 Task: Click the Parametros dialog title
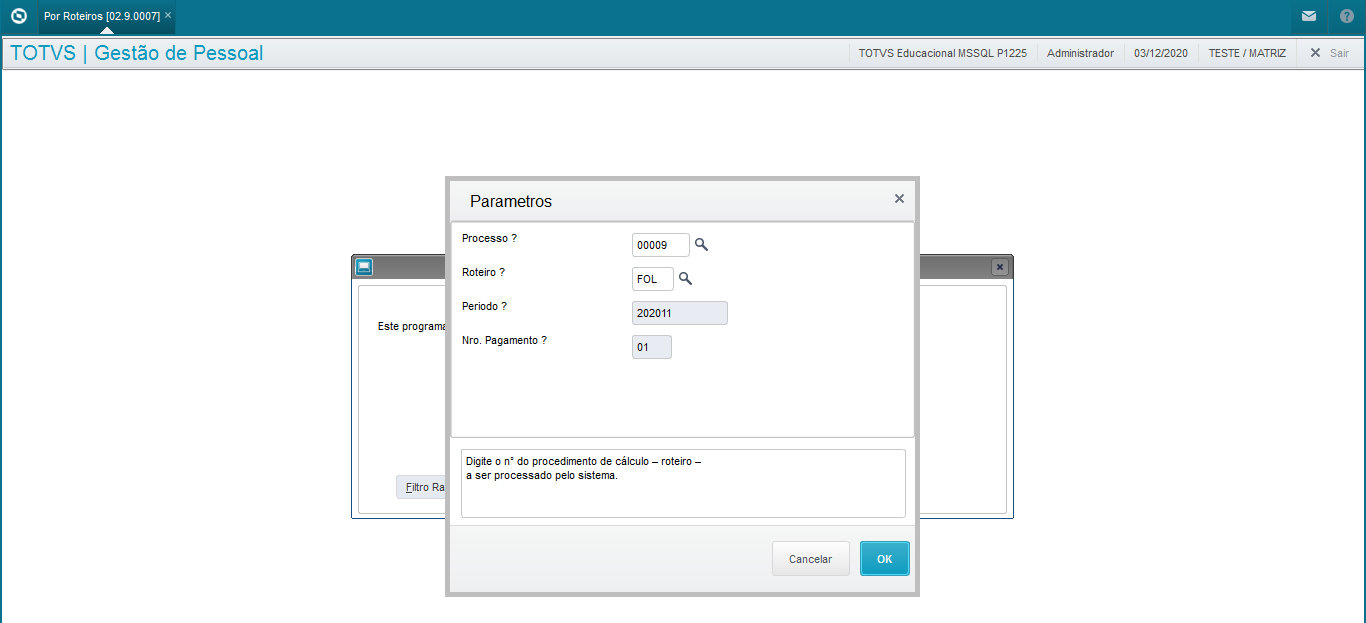511,201
